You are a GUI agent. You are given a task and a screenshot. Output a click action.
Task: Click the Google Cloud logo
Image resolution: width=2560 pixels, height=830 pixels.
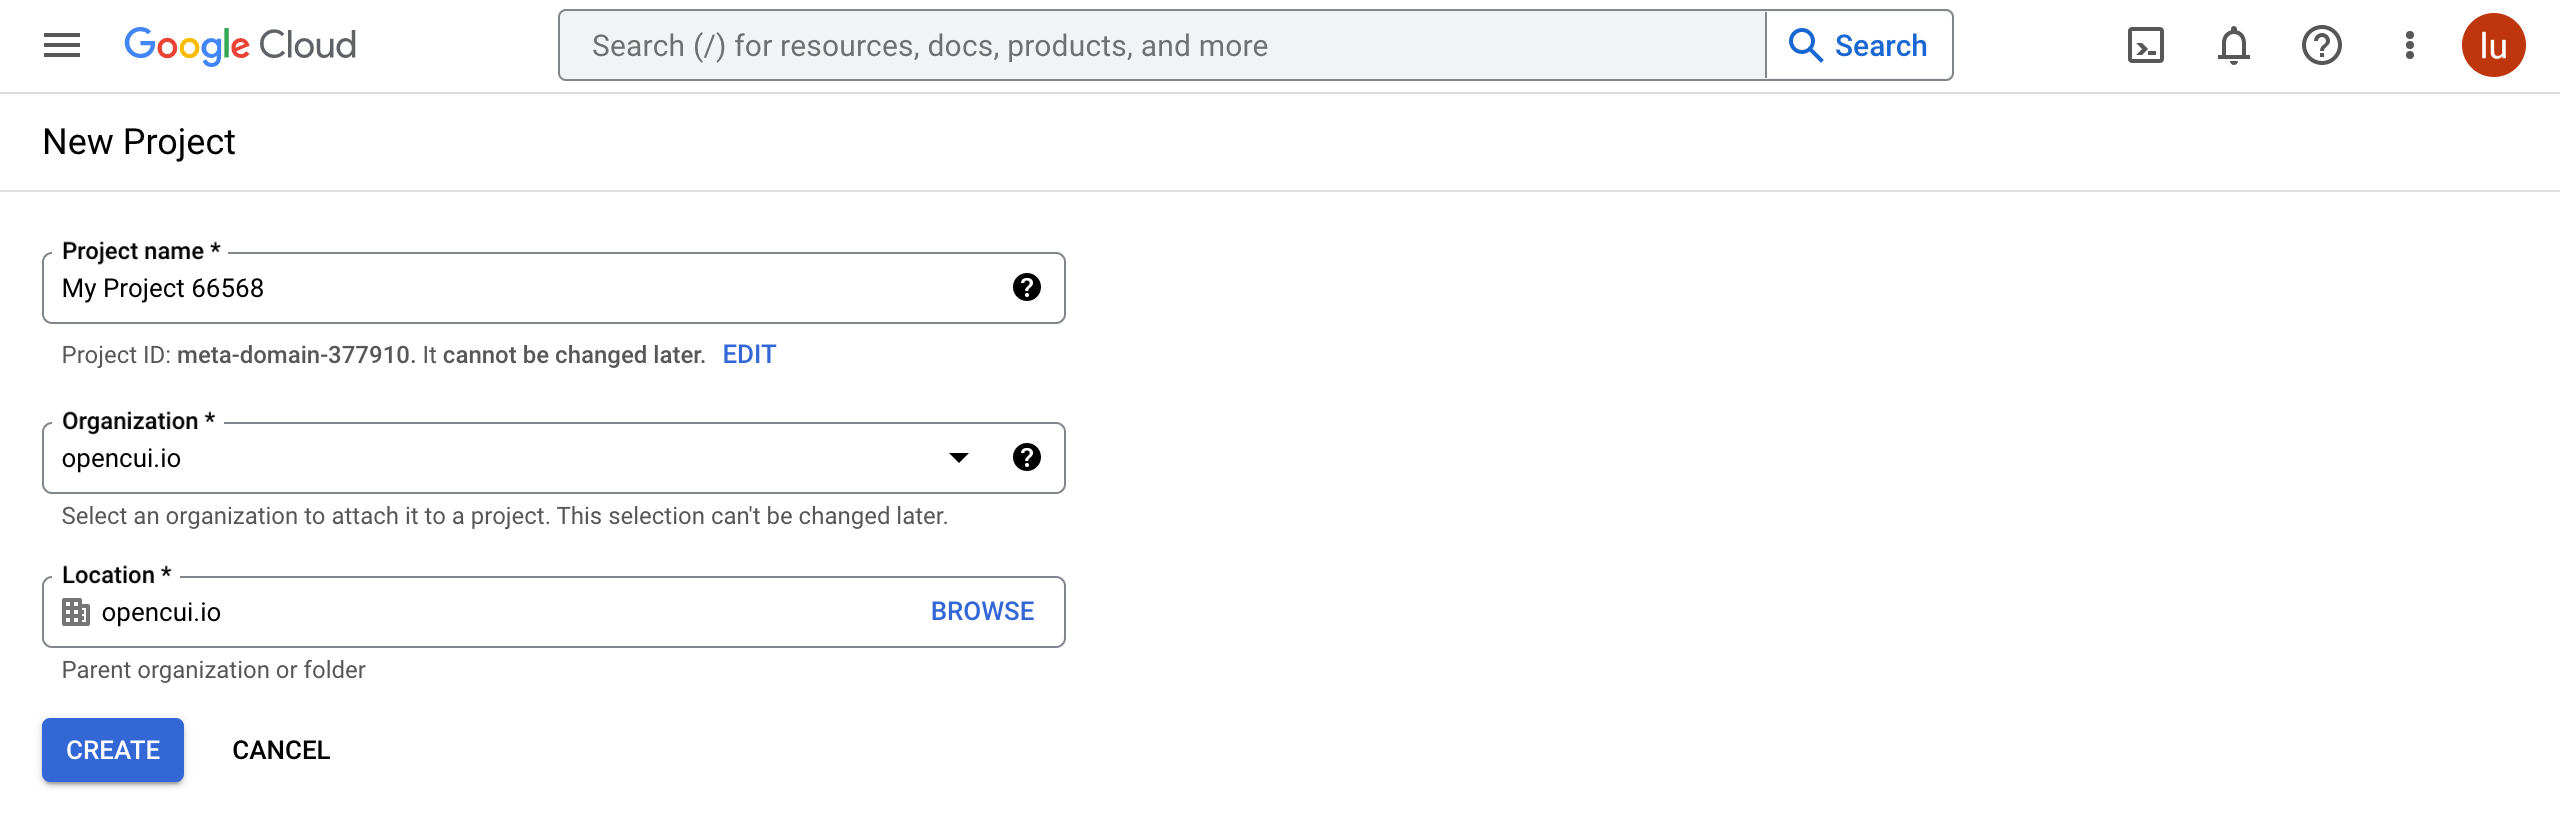240,45
